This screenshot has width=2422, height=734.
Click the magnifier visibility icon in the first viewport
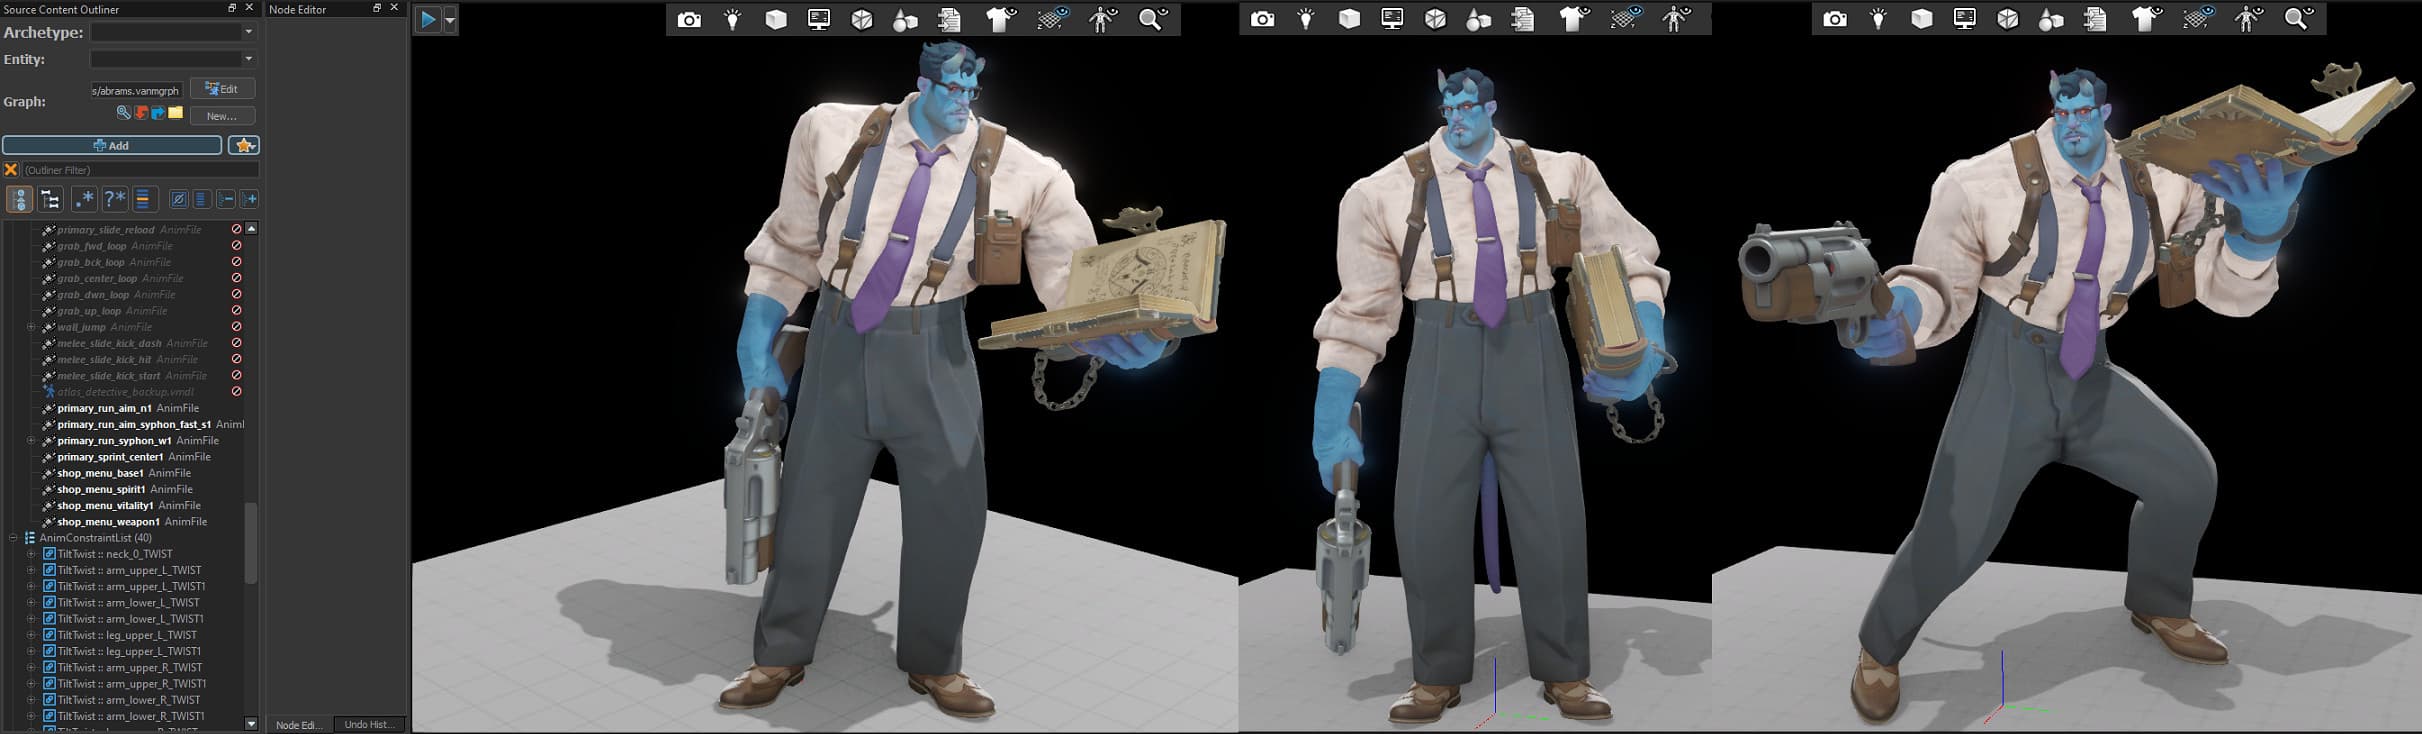point(1153,19)
